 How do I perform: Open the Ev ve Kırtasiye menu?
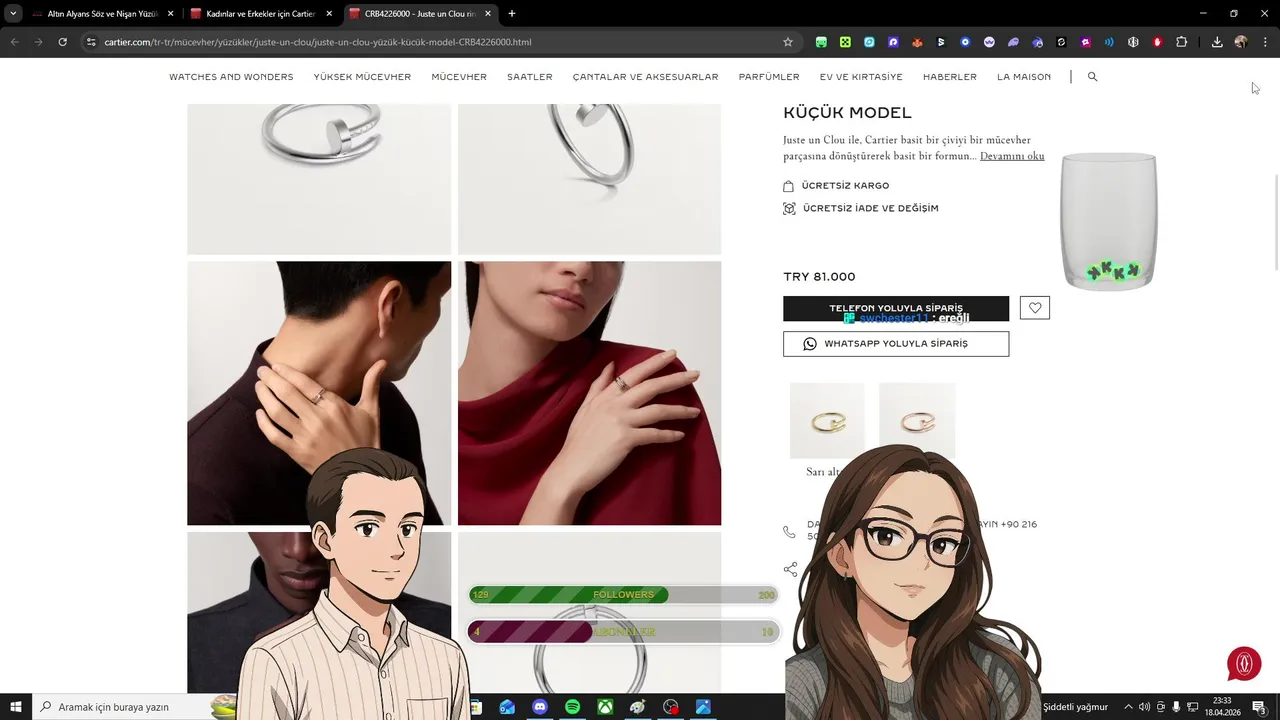click(x=861, y=77)
